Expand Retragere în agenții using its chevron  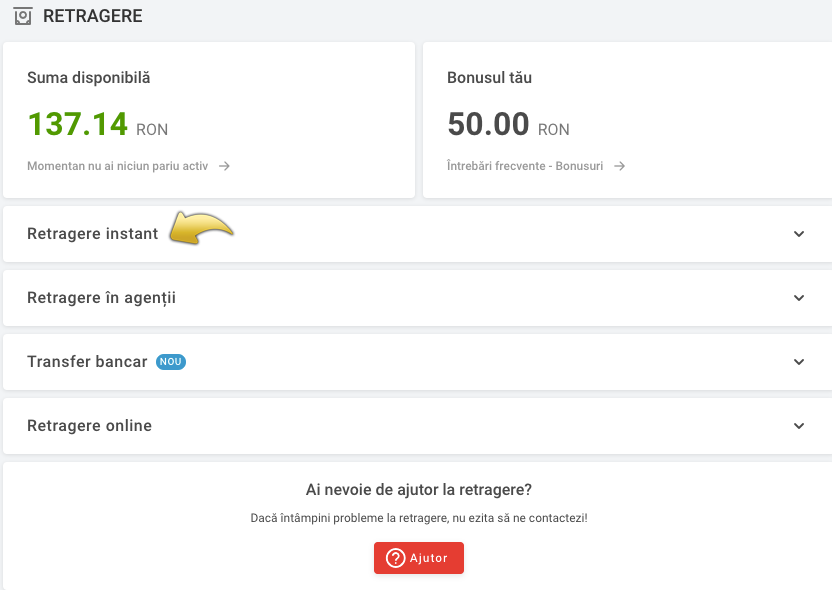[x=799, y=298]
